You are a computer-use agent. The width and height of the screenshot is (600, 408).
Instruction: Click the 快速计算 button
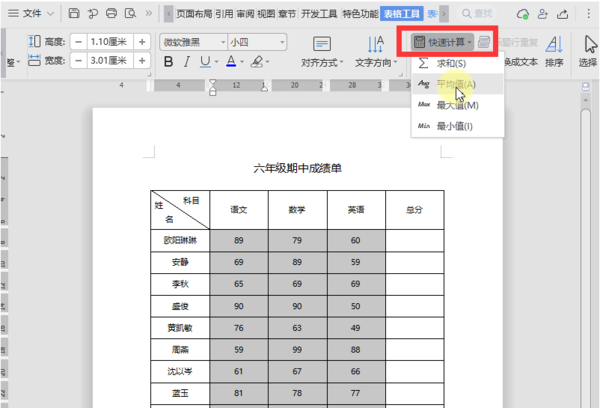tap(442, 42)
